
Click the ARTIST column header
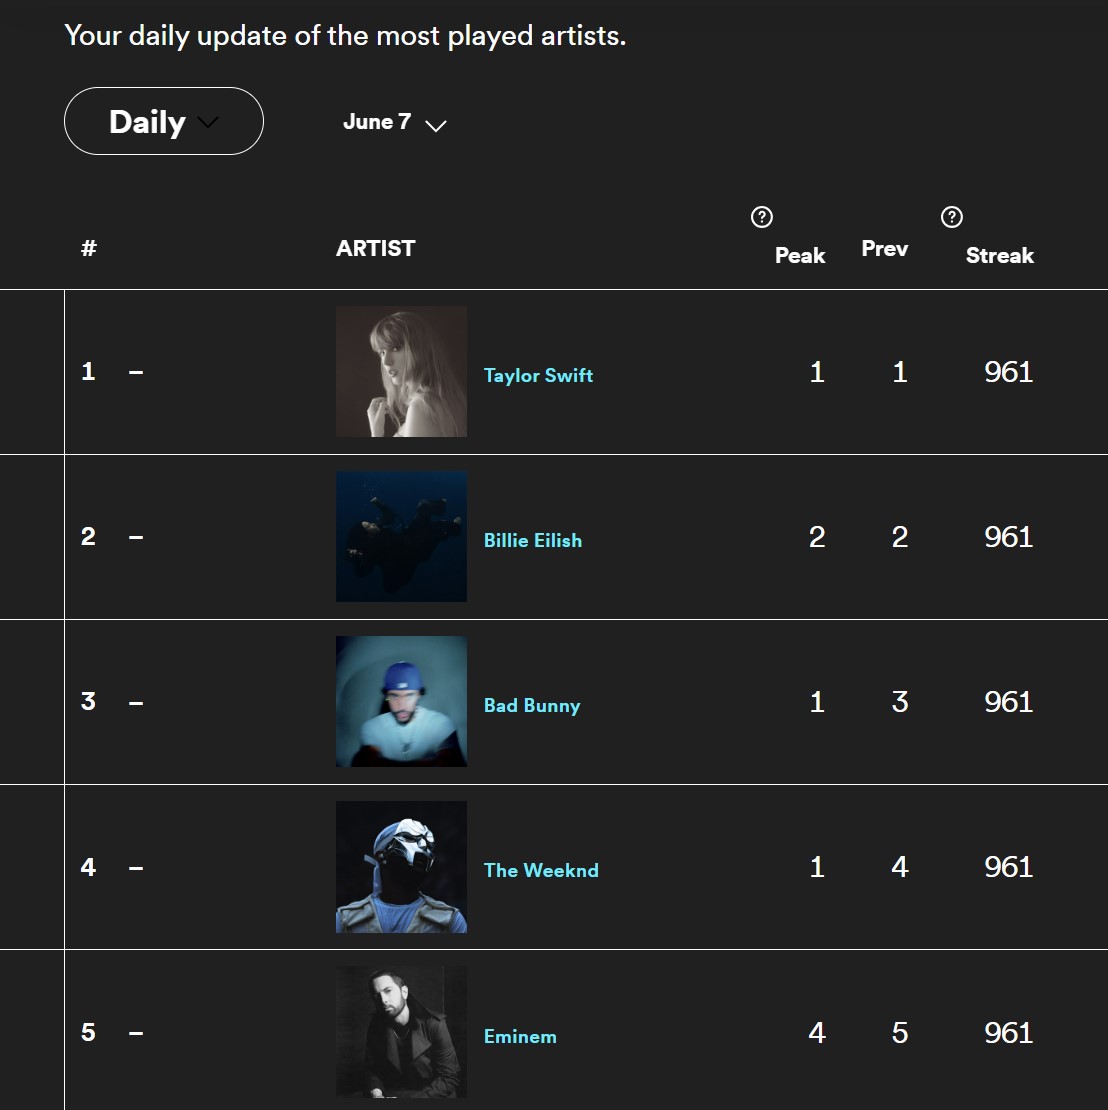(x=375, y=248)
